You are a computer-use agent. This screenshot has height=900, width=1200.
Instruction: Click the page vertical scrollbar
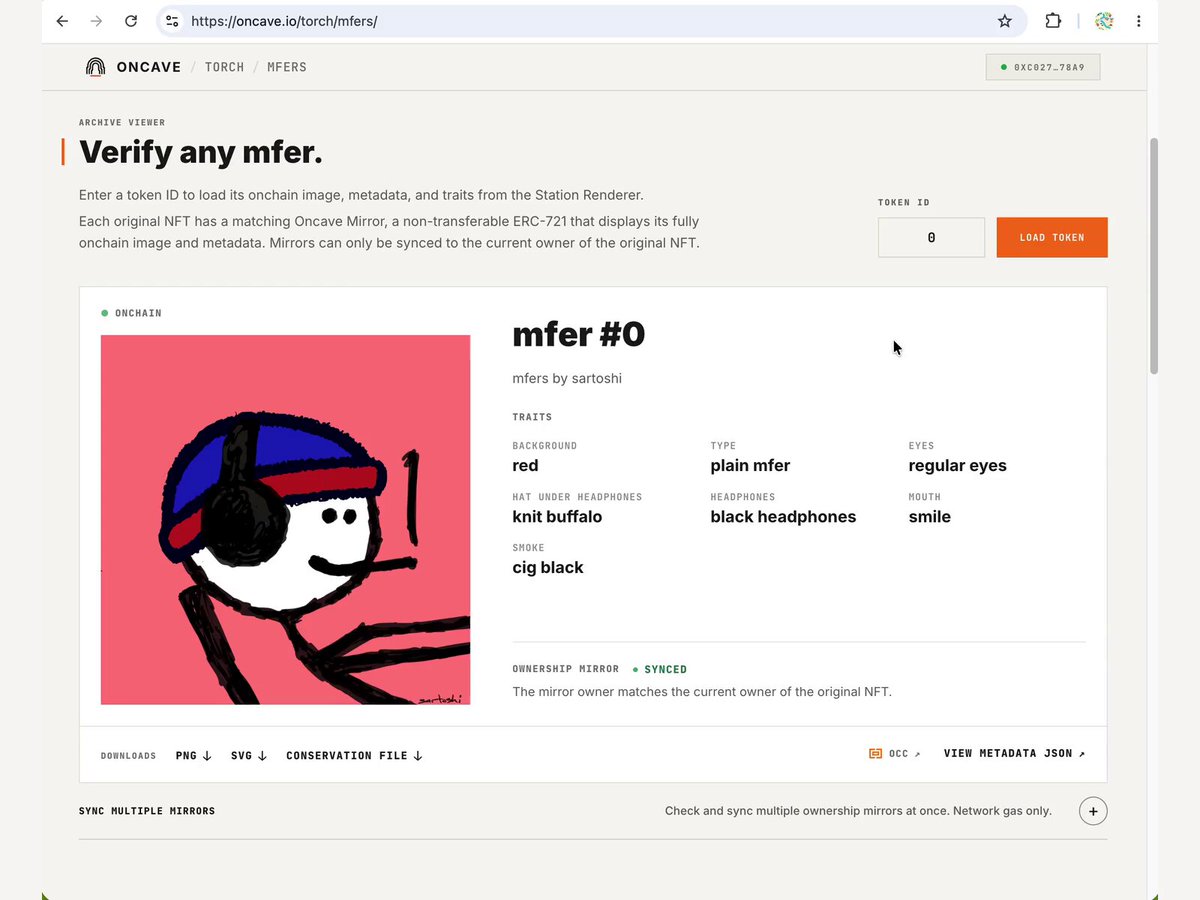click(x=1152, y=257)
